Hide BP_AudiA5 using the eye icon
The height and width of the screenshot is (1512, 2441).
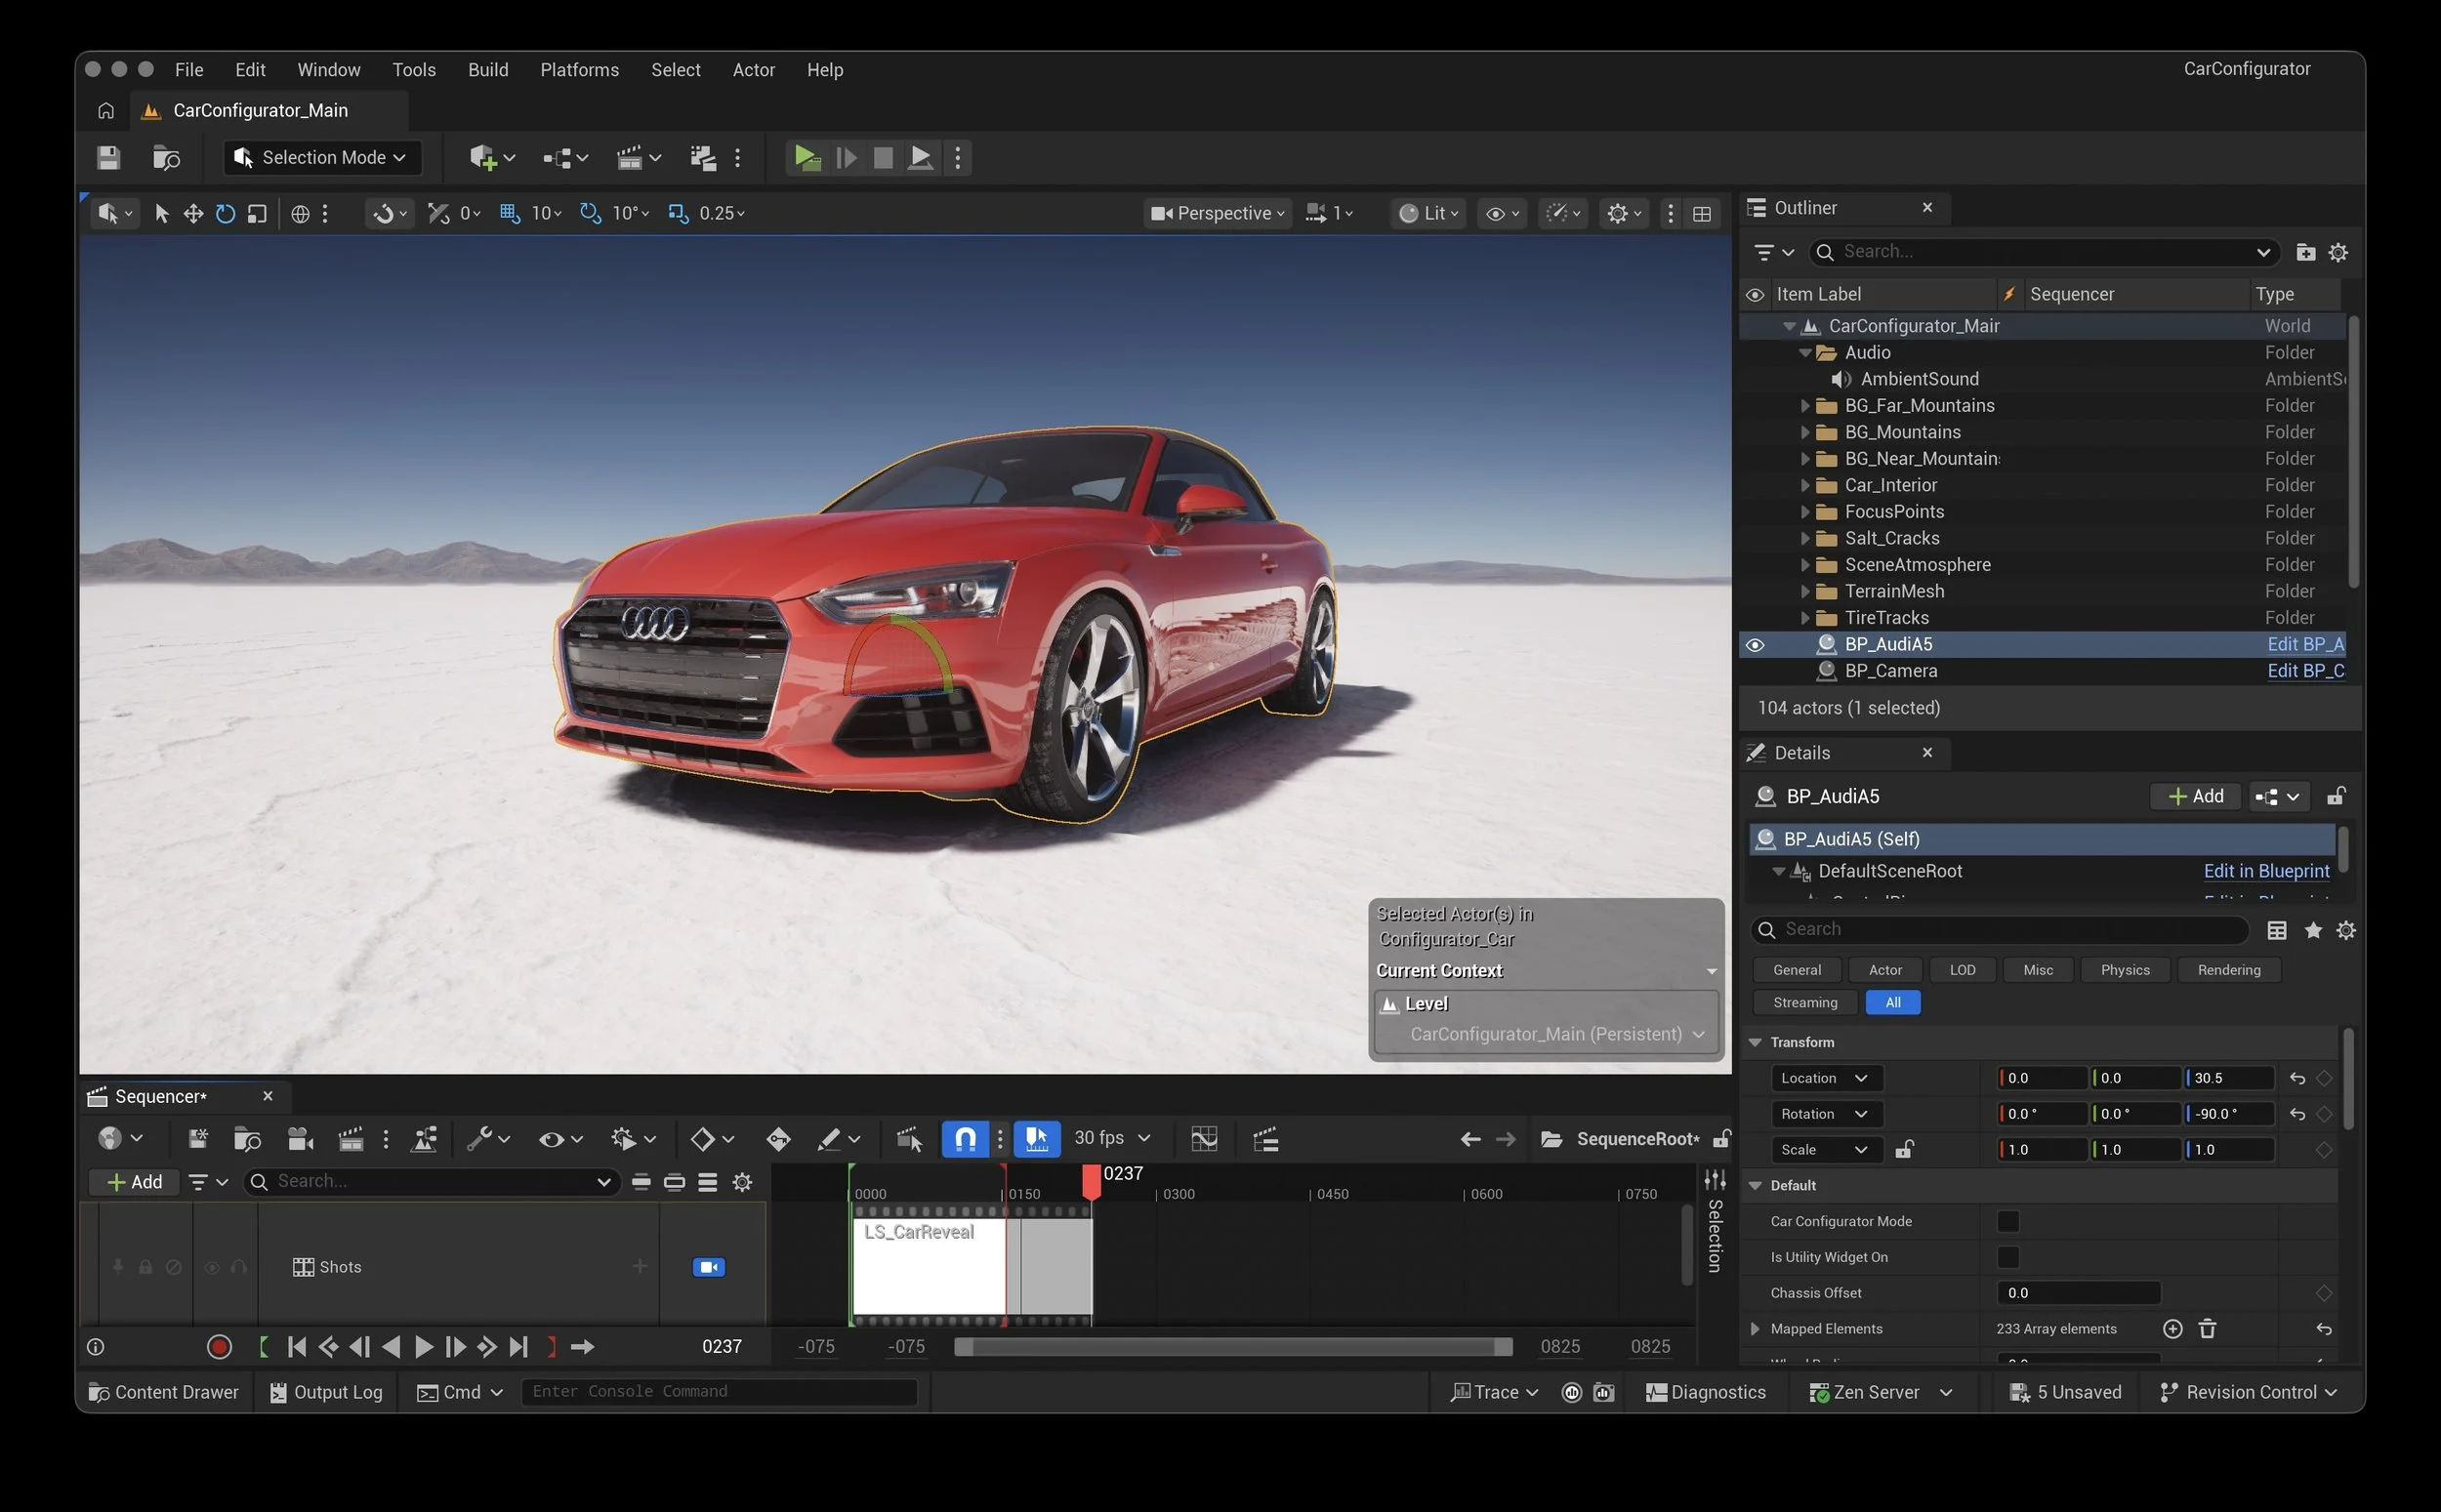click(x=1755, y=645)
